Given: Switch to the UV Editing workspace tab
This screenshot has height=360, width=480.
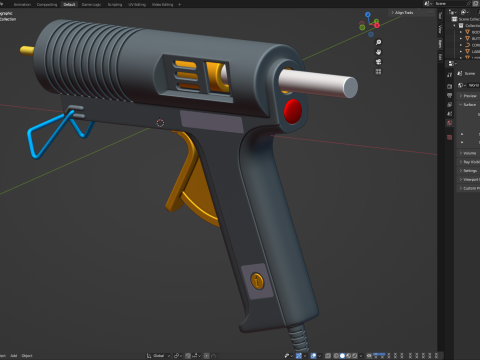Looking at the screenshot, I should (137, 5).
